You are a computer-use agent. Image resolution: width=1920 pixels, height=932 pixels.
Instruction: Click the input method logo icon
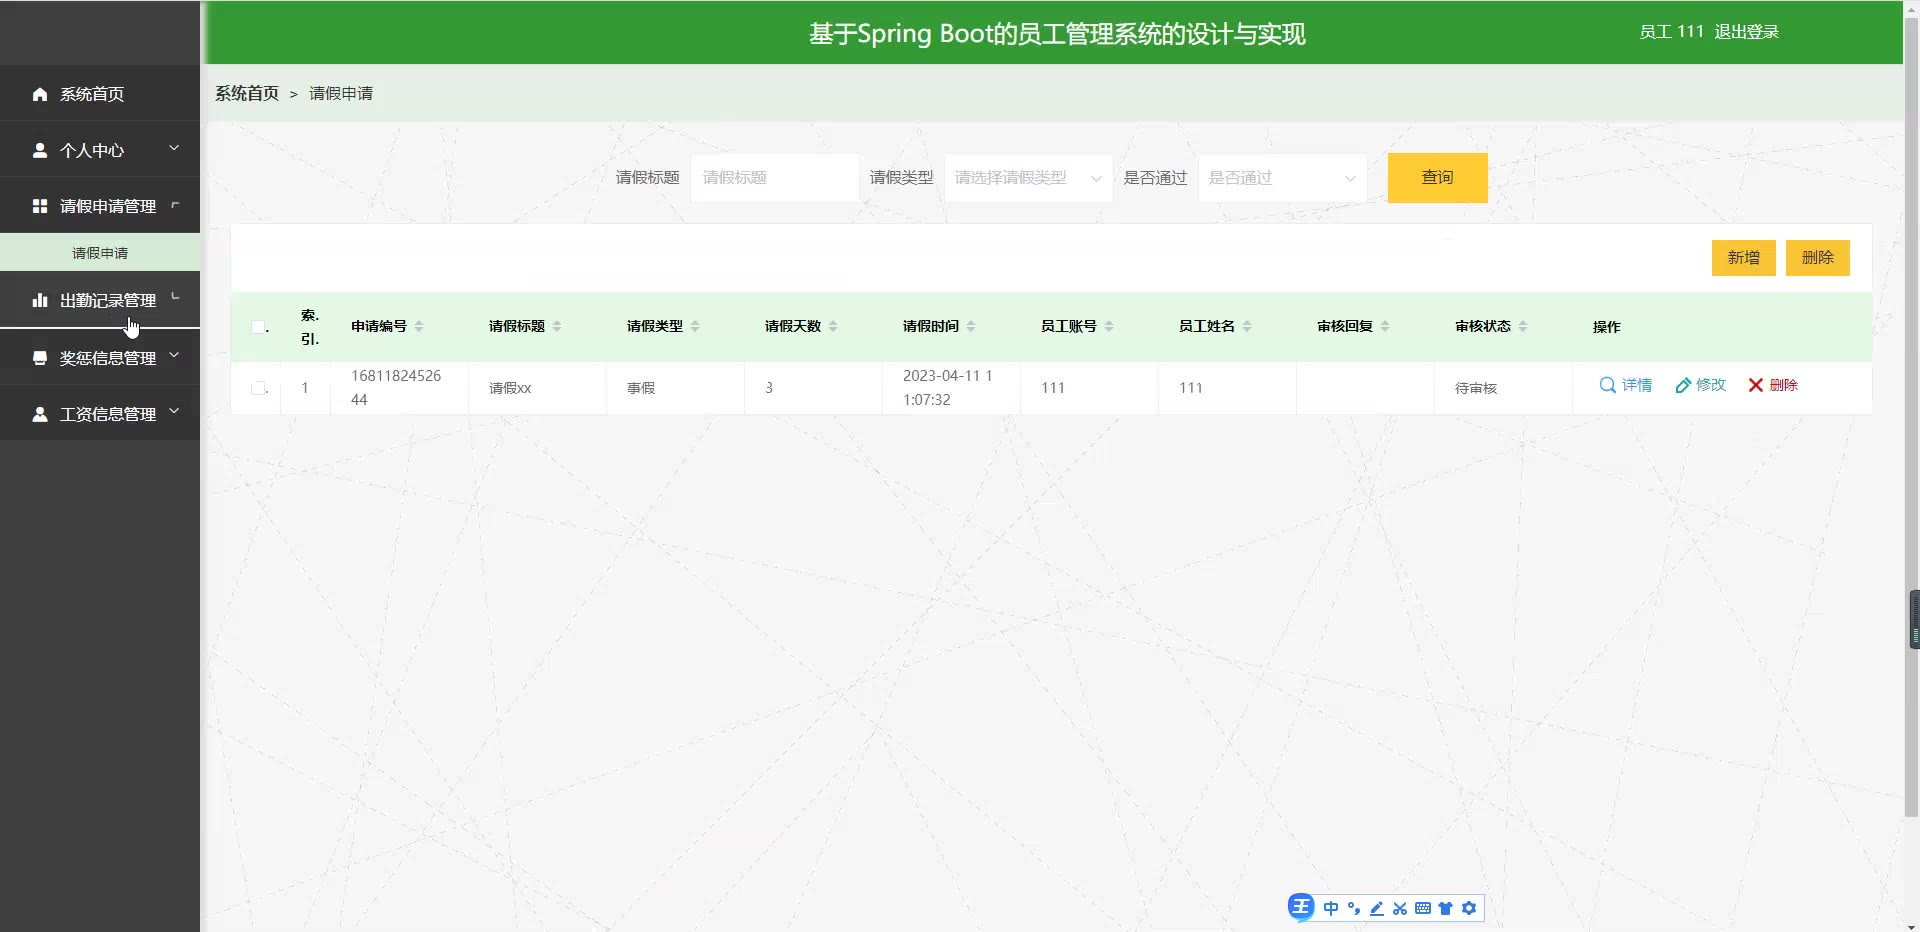pos(1301,907)
